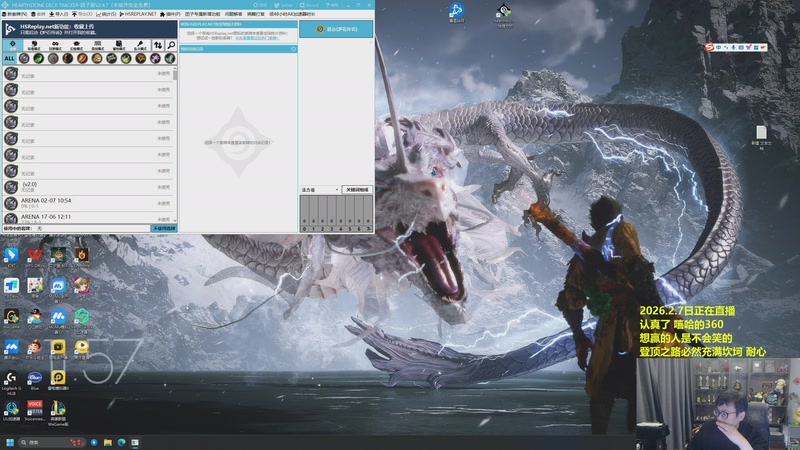Open the 法力值 mana dropdown
The height and width of the screenshot is (450, 800).
(x=320, y=190)
